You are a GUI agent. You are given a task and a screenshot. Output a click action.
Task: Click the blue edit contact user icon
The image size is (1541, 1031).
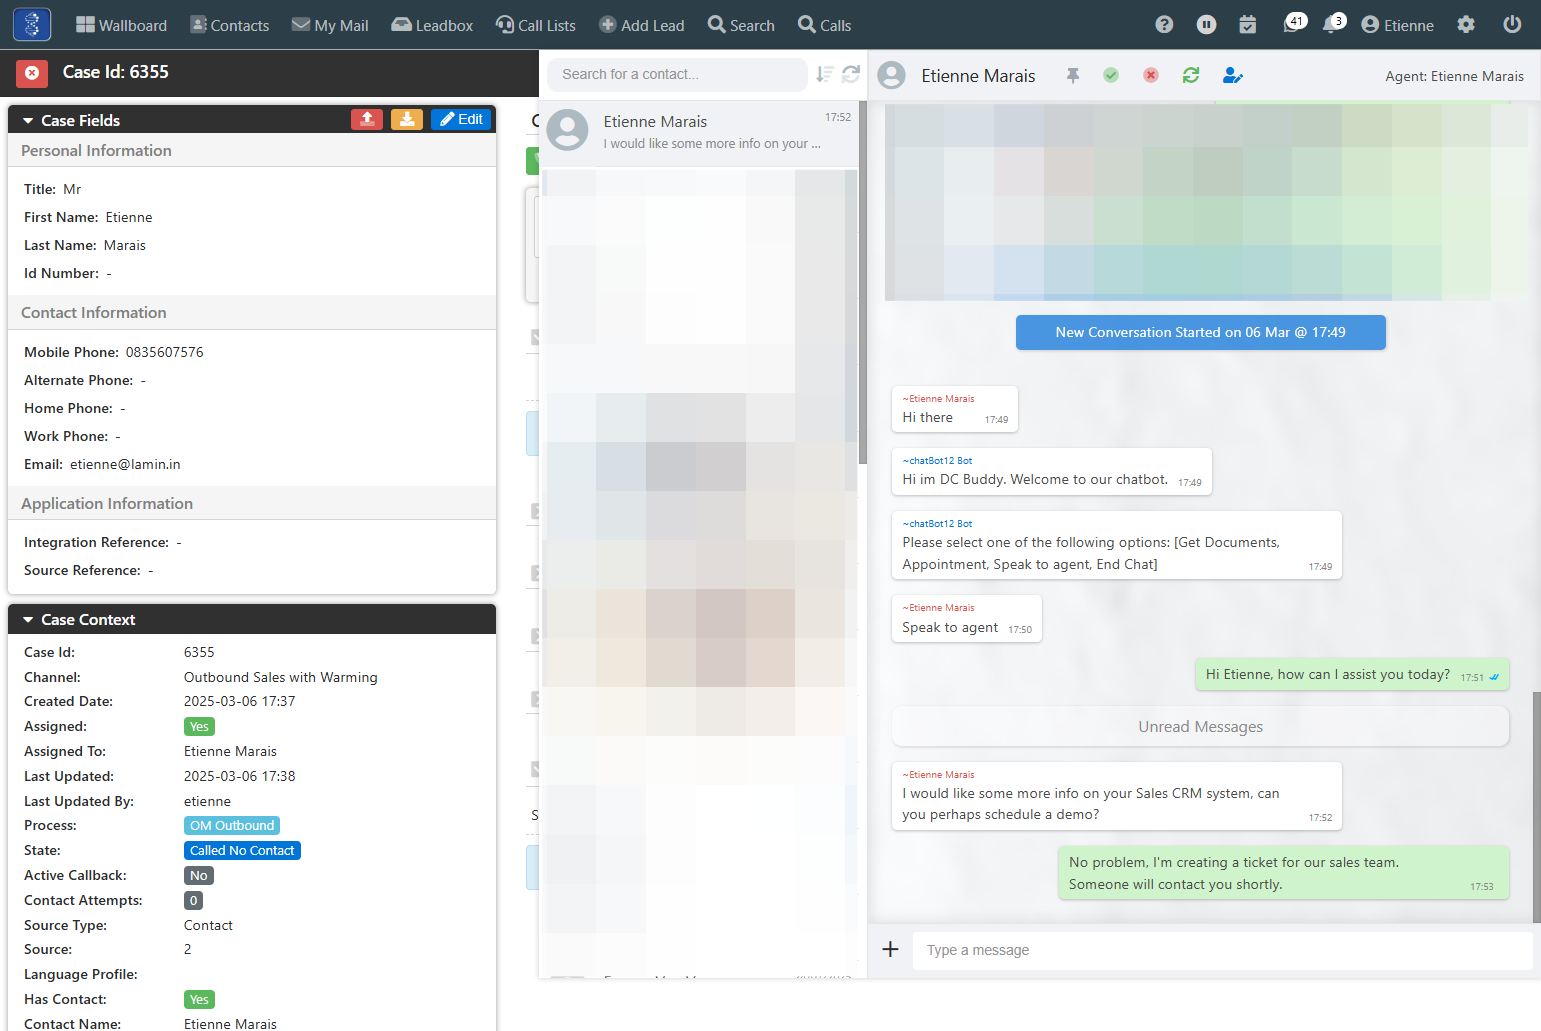(1233, 75)
